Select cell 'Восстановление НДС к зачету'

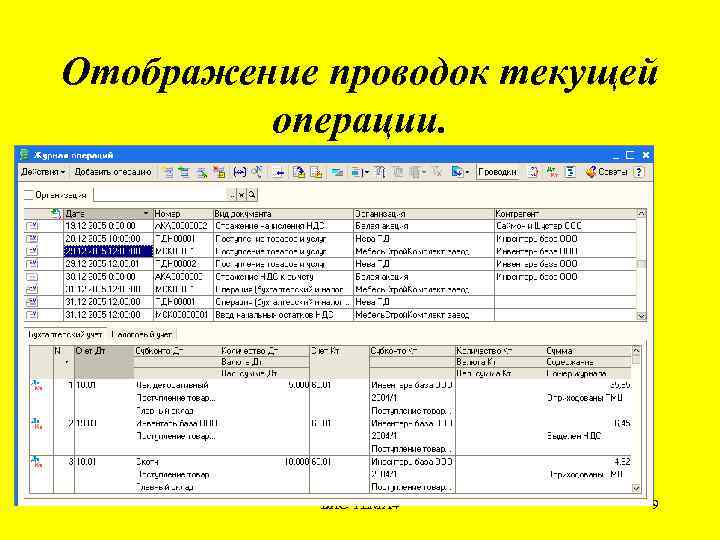click(x=283, y=277)
